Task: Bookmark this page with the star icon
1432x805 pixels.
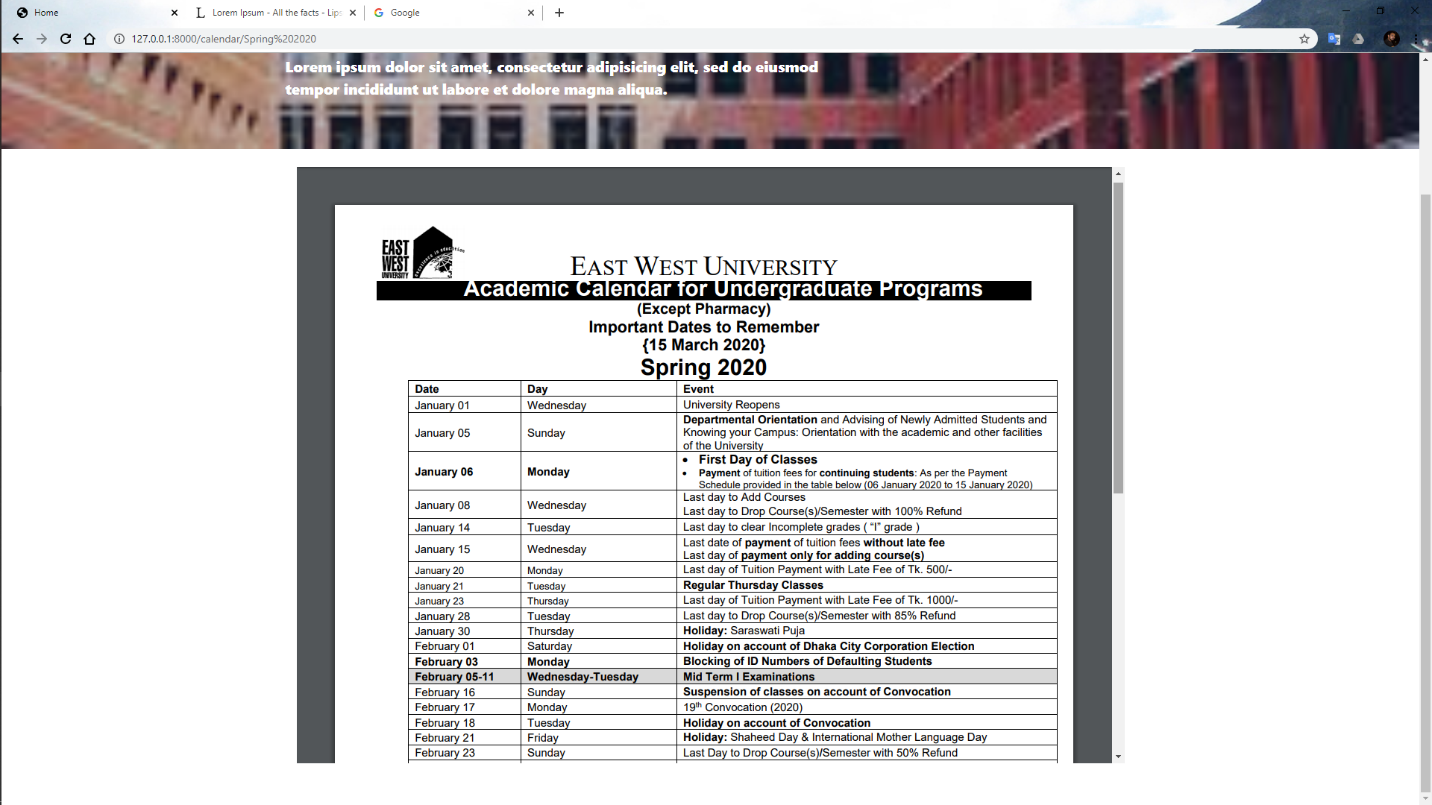Action: (x=1304, y=39)
